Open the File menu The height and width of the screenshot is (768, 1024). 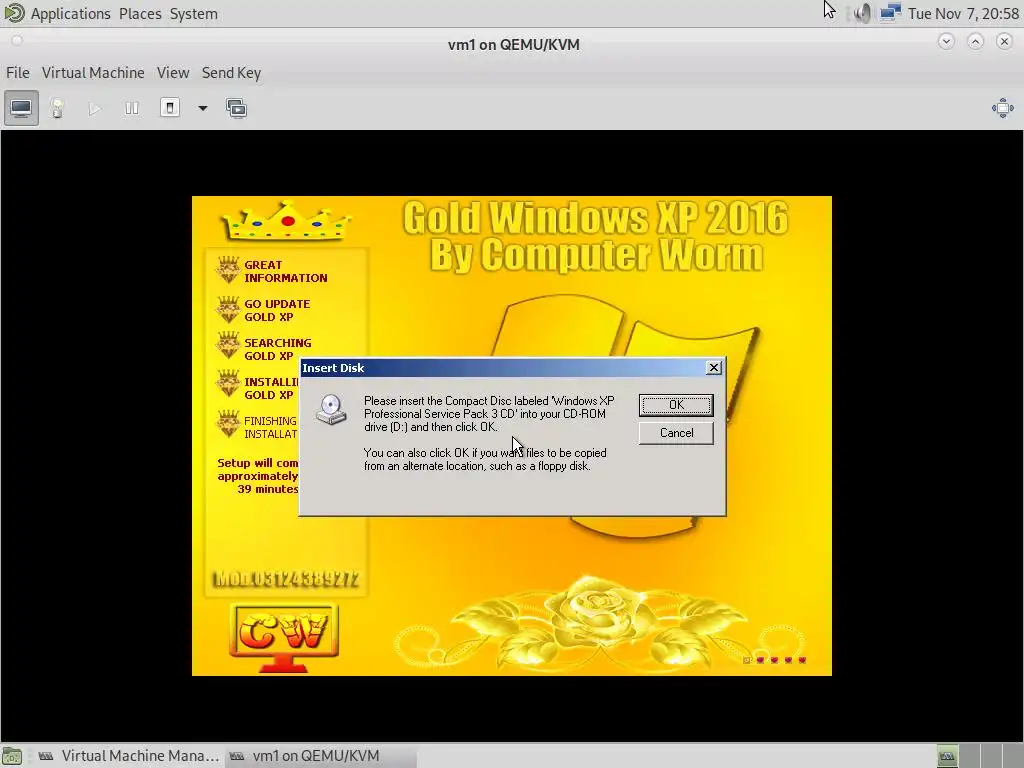click(x=18, y=72)
